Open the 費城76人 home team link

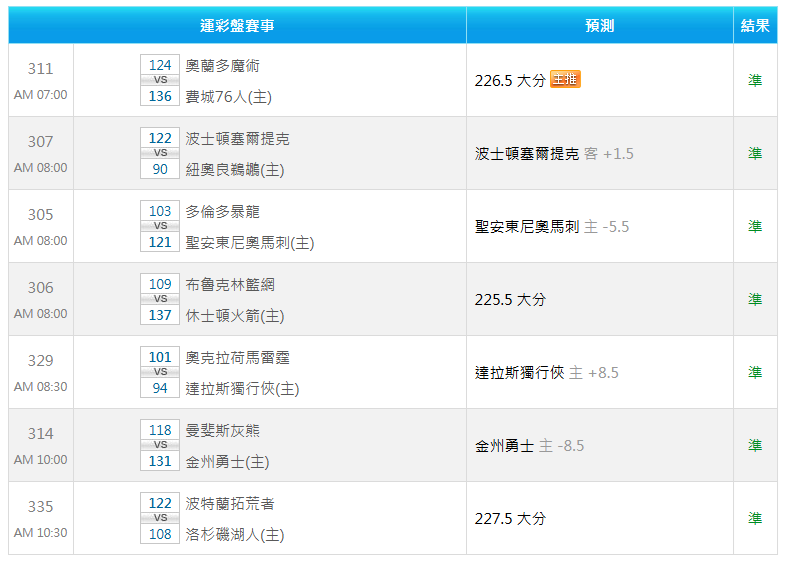[x=229, y=97]
